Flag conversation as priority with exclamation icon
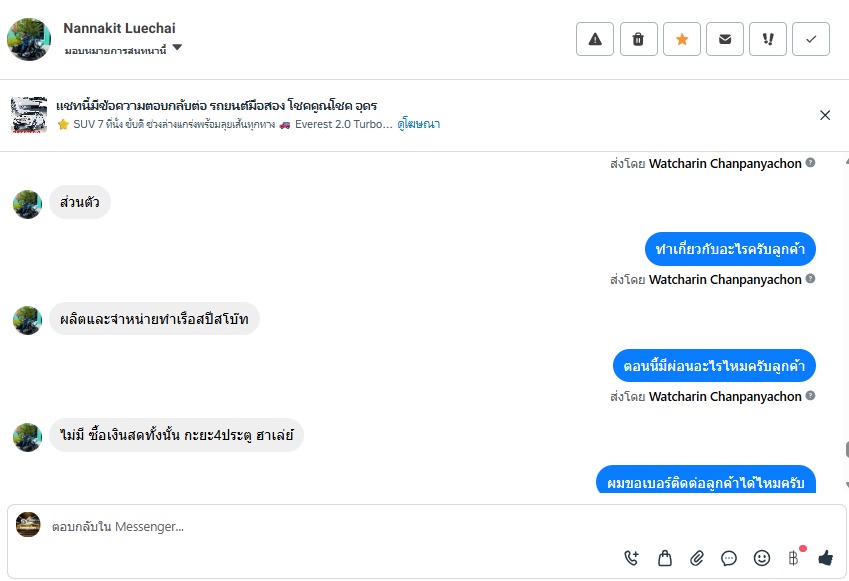849x581 pixels. (x=768, y=39)
